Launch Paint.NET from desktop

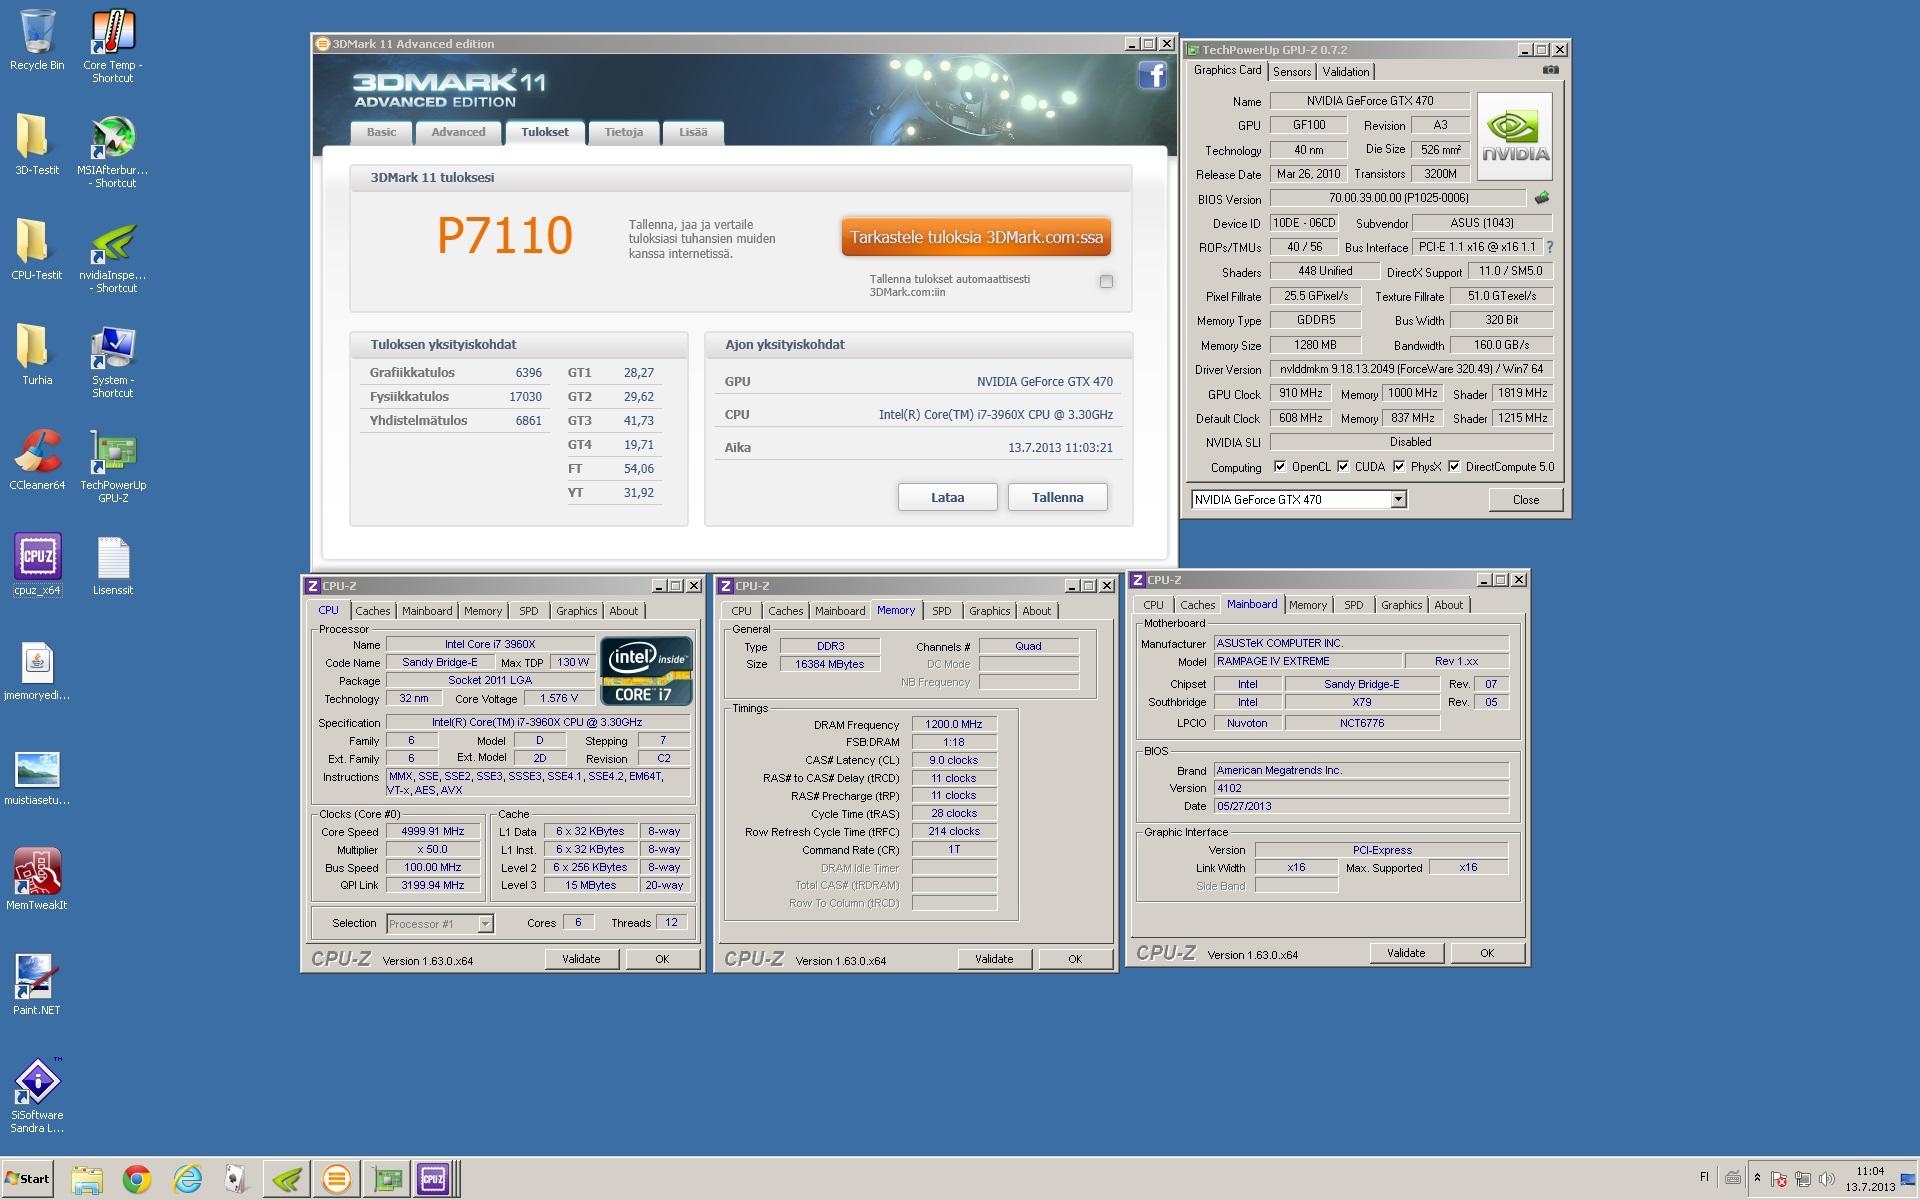tap(37, 985)
